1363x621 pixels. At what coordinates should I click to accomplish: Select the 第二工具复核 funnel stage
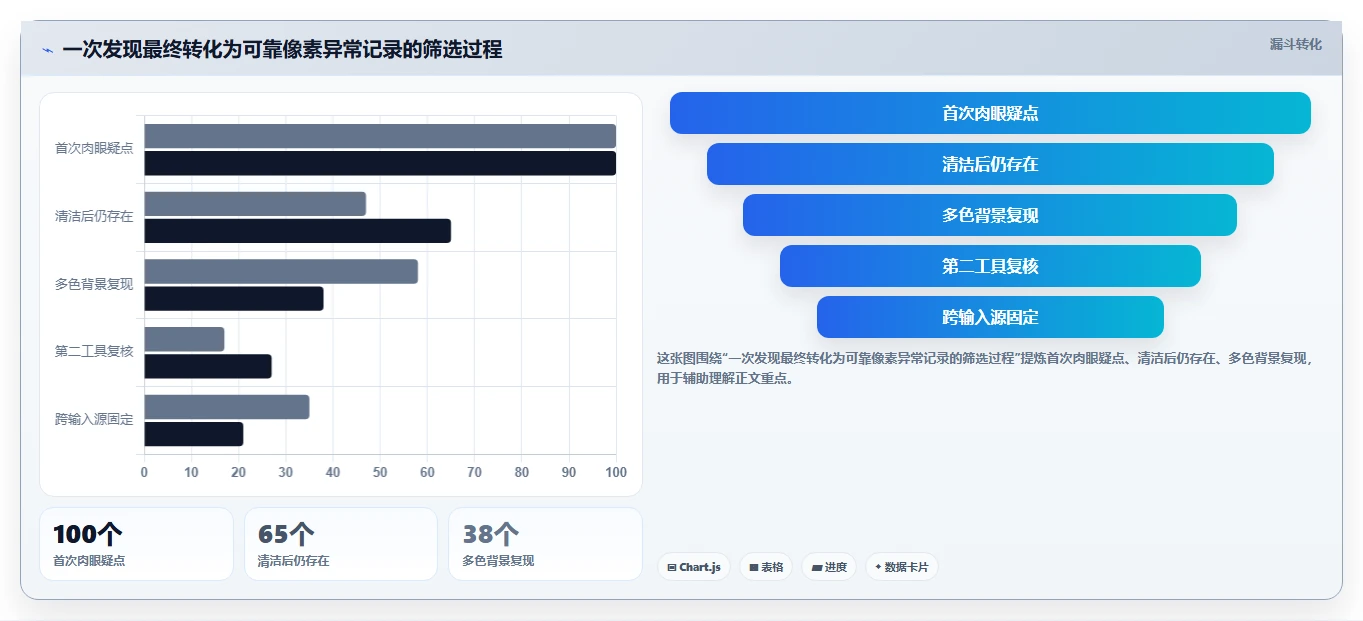pos(990,266)
